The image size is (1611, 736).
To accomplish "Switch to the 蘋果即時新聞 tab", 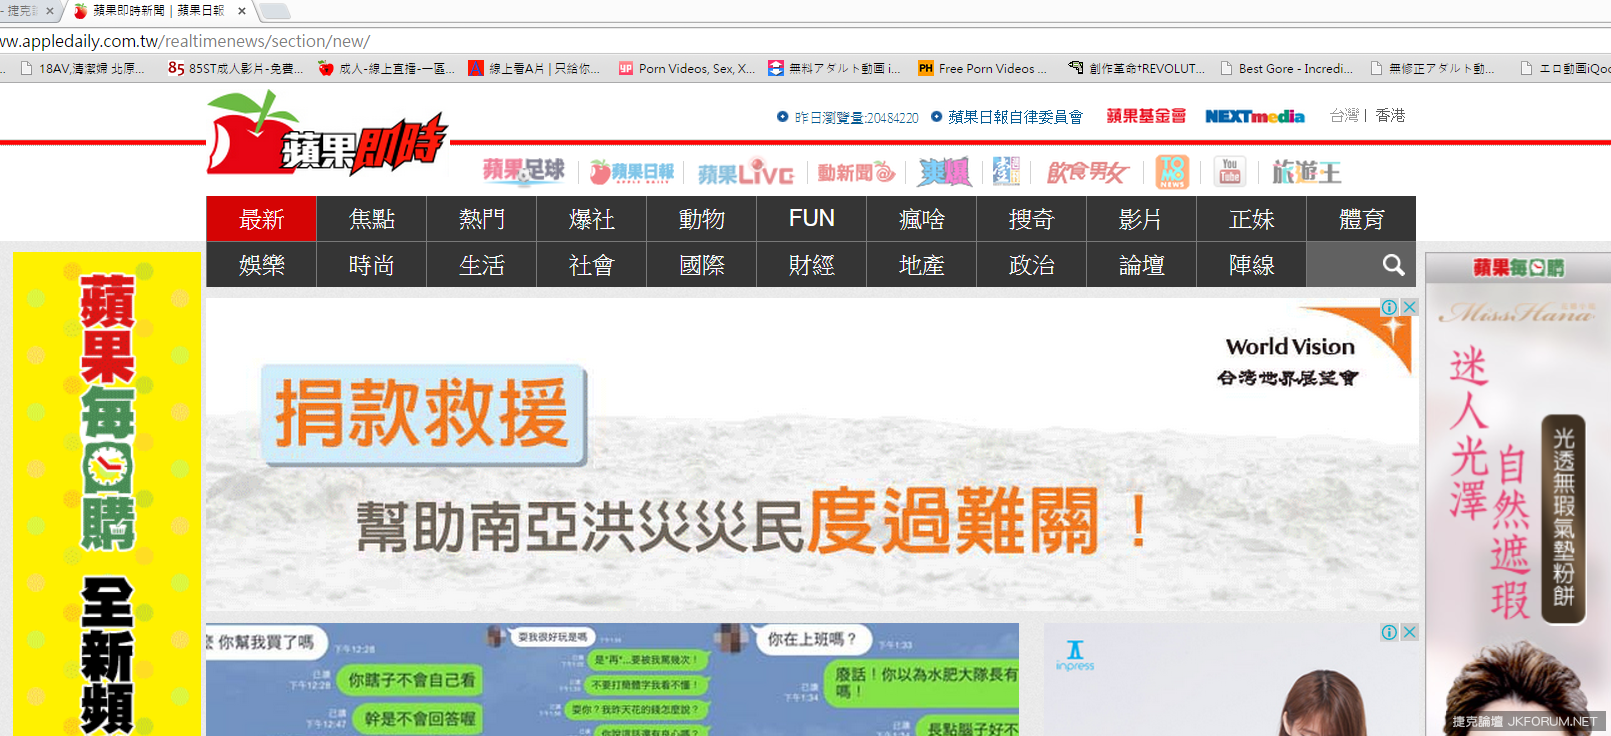I will click(x=158, y=11).
